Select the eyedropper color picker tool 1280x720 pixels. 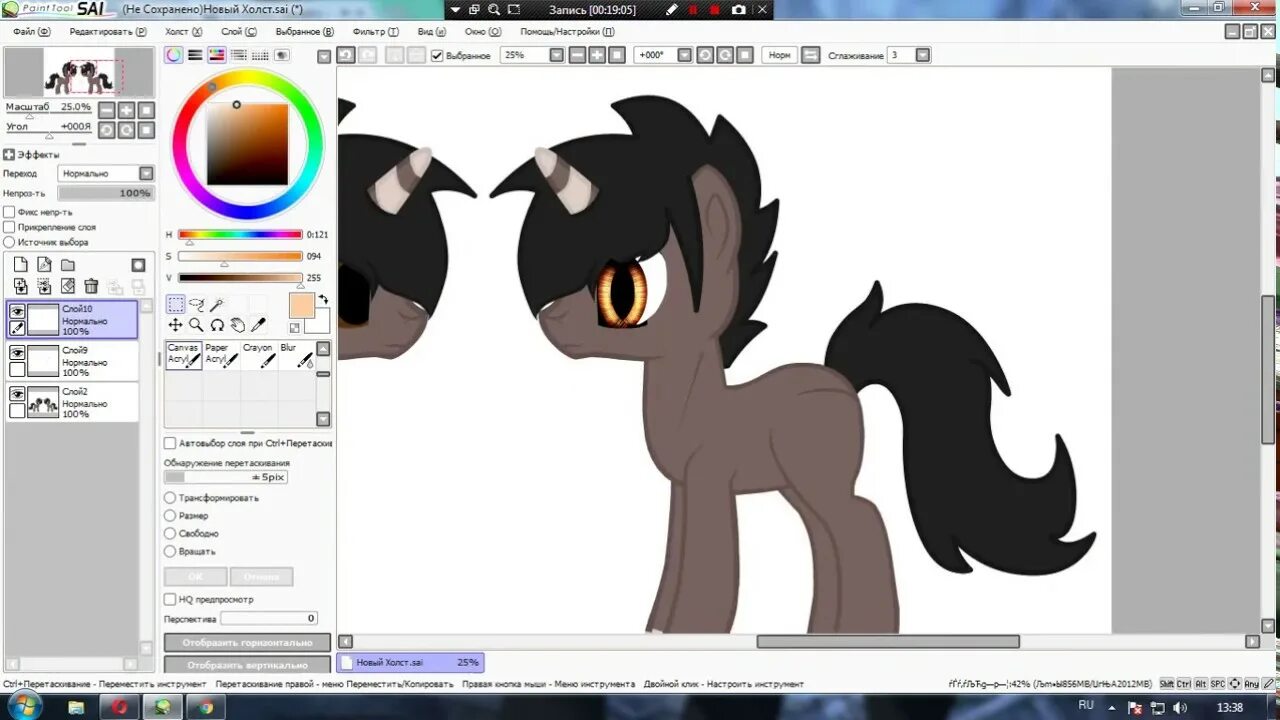point(258,325)
